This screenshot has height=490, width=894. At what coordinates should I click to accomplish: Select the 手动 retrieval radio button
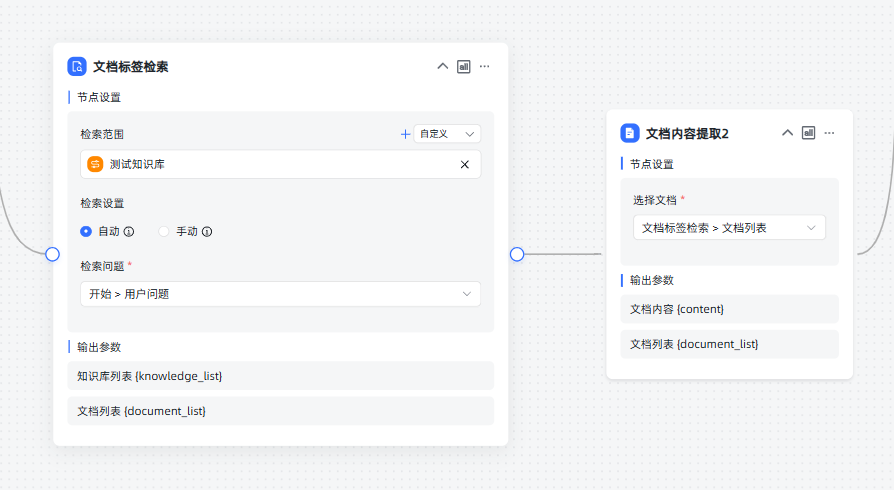coord(164,232)
